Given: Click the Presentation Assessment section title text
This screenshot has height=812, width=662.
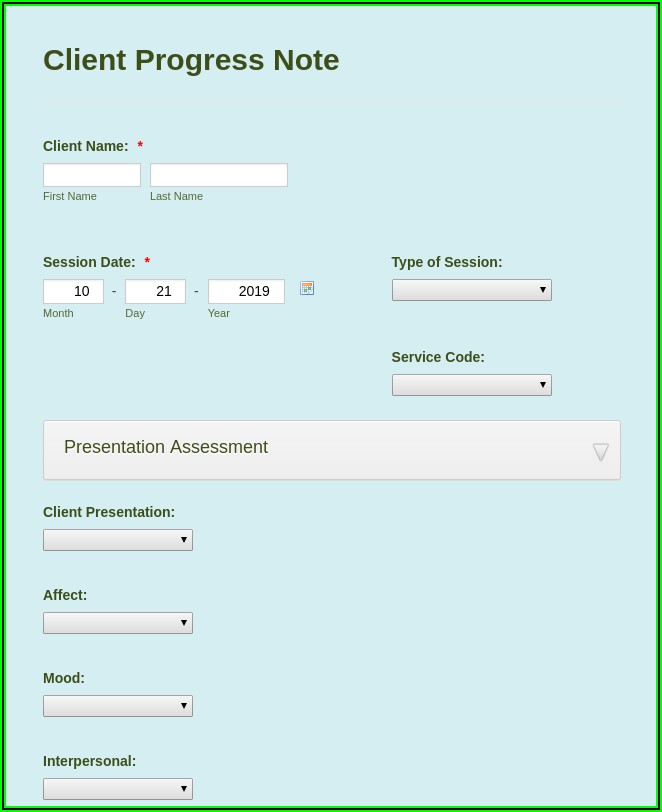Looking at the screenshot, I should click(166, 447).
